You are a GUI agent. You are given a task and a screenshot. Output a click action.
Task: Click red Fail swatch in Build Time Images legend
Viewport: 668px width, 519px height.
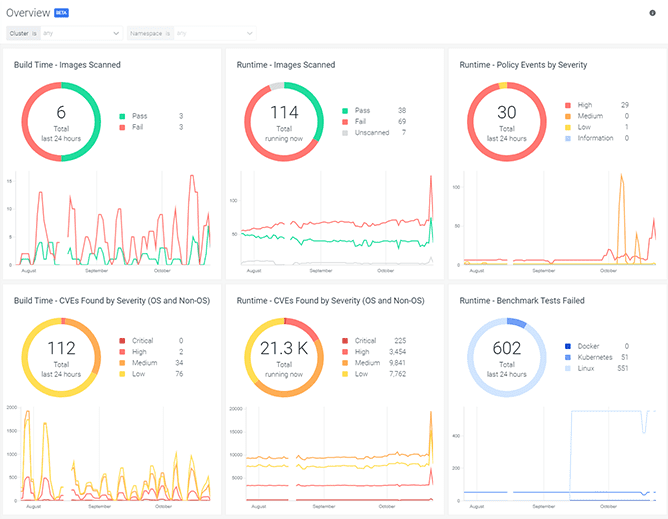(122, 127)
